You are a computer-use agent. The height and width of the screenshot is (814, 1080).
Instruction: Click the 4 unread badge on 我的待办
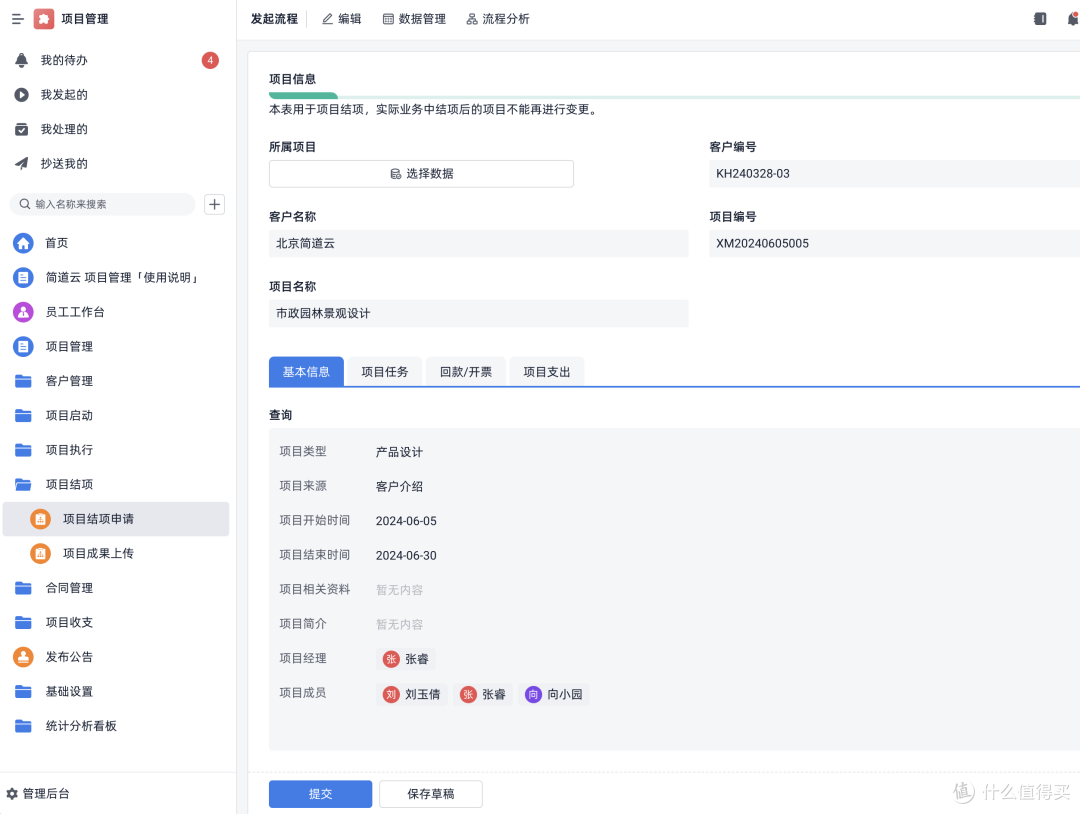click(210, 60)
